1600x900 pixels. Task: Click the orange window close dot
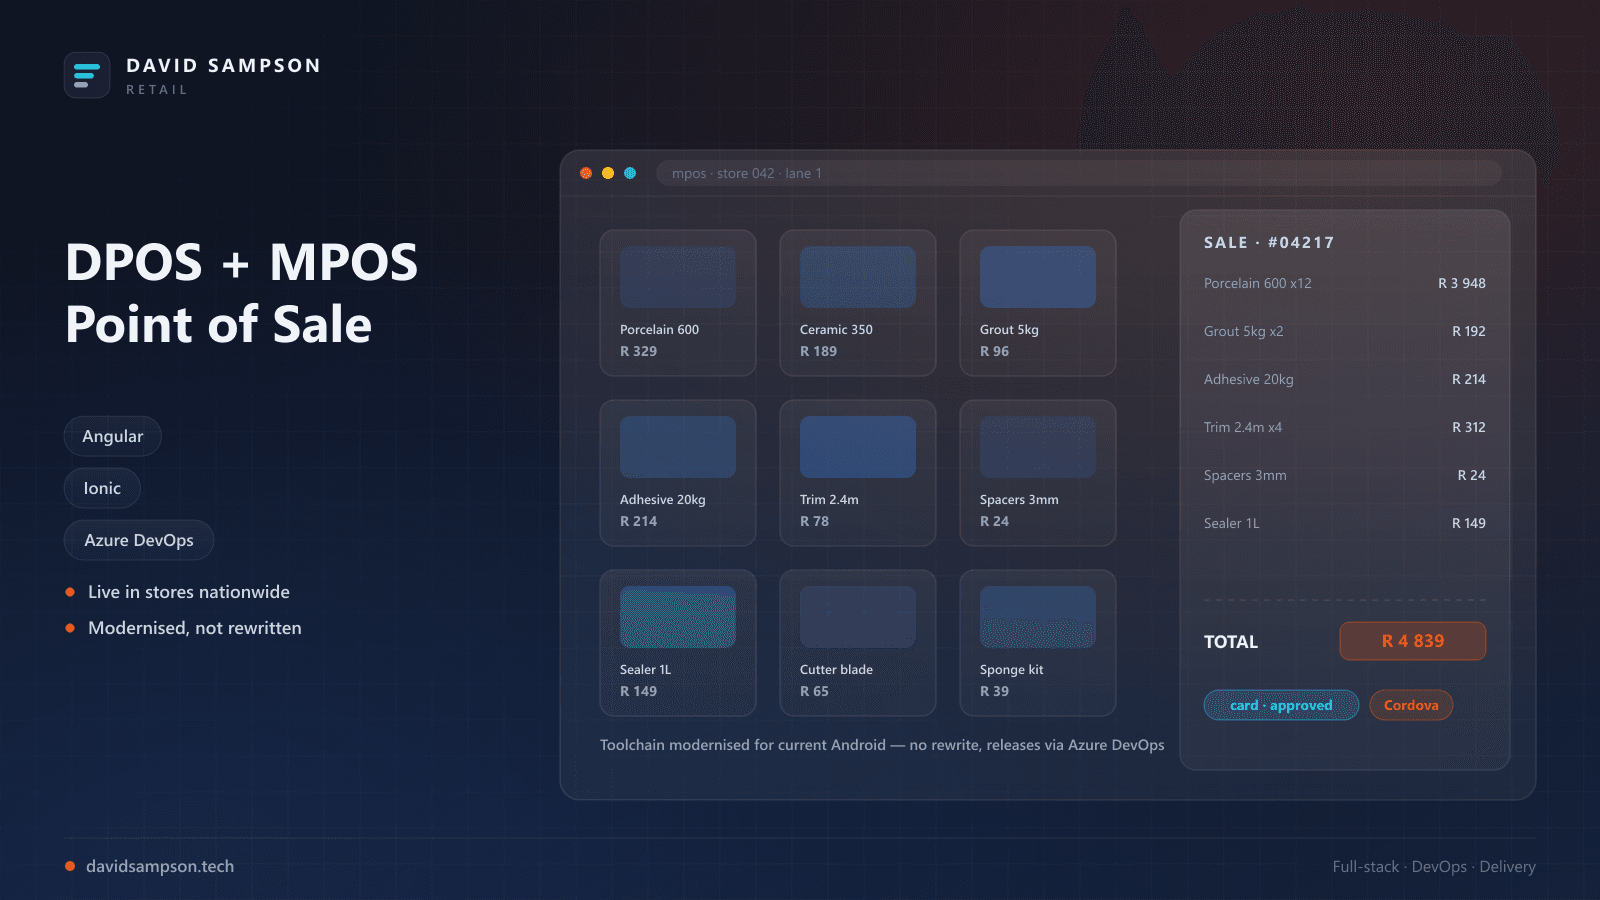tap(586, 173)
